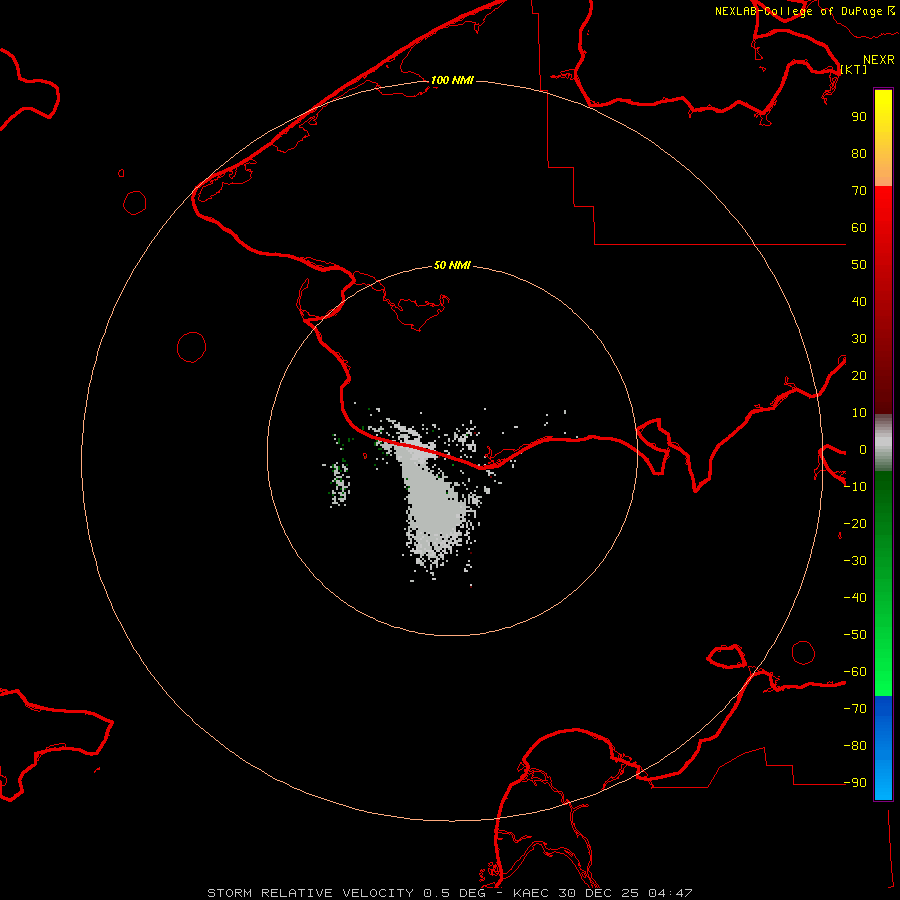Click the 0 value on the velocity scale
This screenshot has width=900, height=900.
(863, 450)
